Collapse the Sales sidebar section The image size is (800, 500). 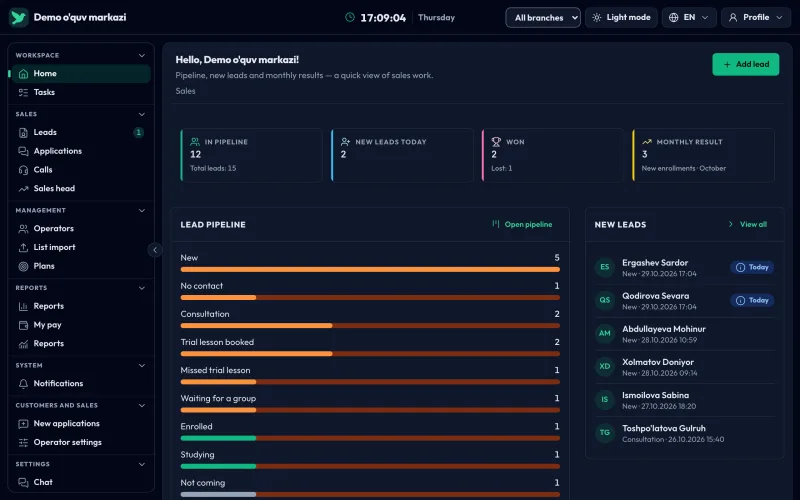point(142,114)
